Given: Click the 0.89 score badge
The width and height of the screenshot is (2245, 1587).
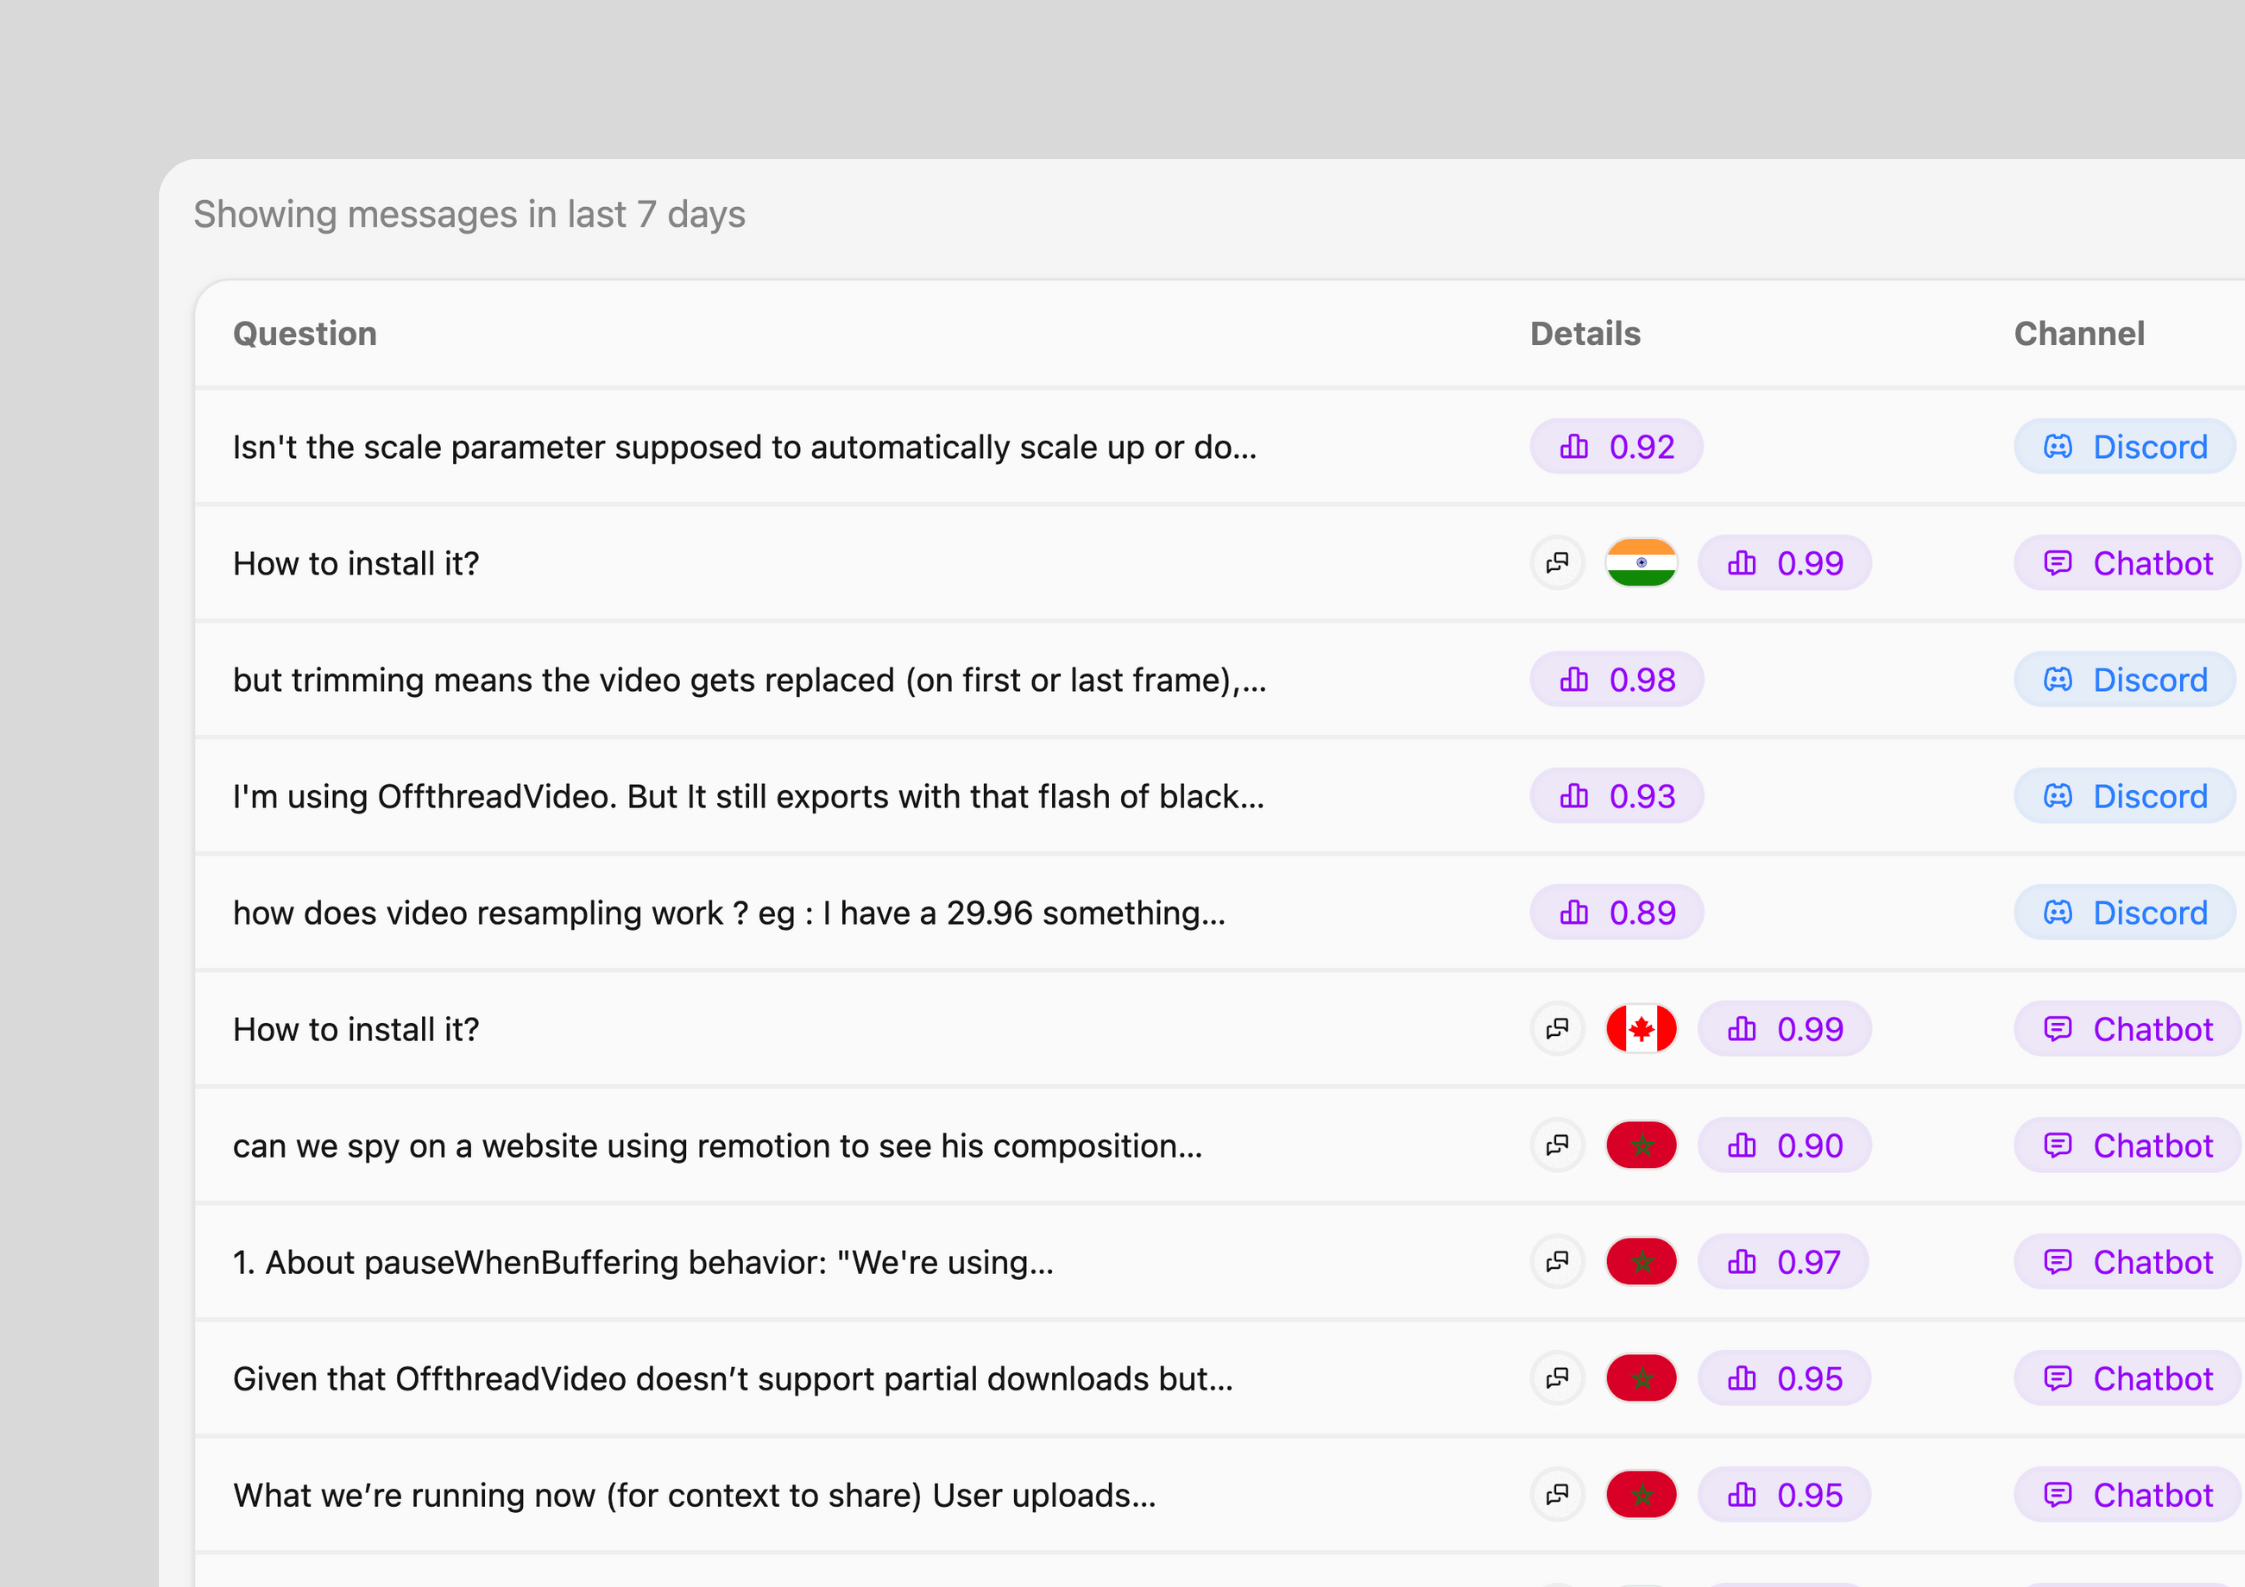Looking at the screenshot, I should click(1616, 913).
